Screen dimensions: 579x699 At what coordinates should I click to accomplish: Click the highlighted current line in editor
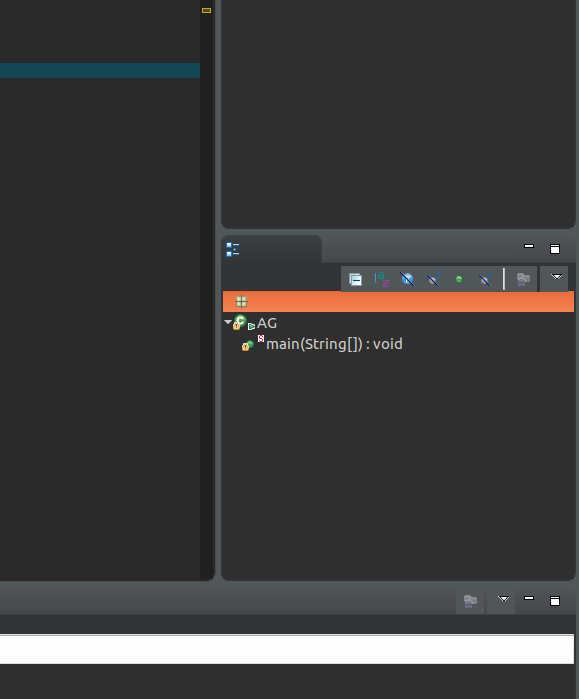click(x=100, y=70)
